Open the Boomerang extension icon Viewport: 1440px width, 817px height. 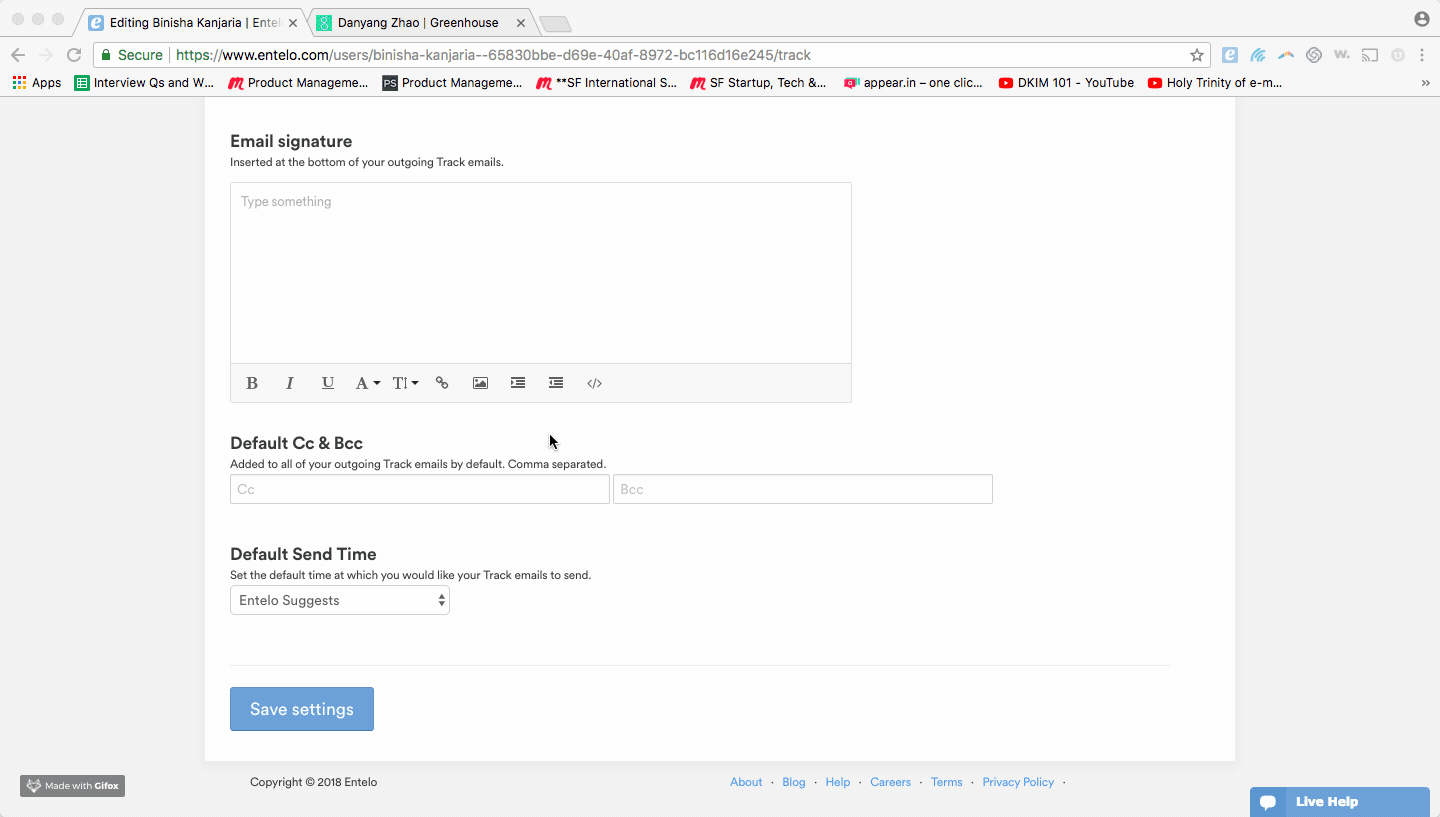1286,55
